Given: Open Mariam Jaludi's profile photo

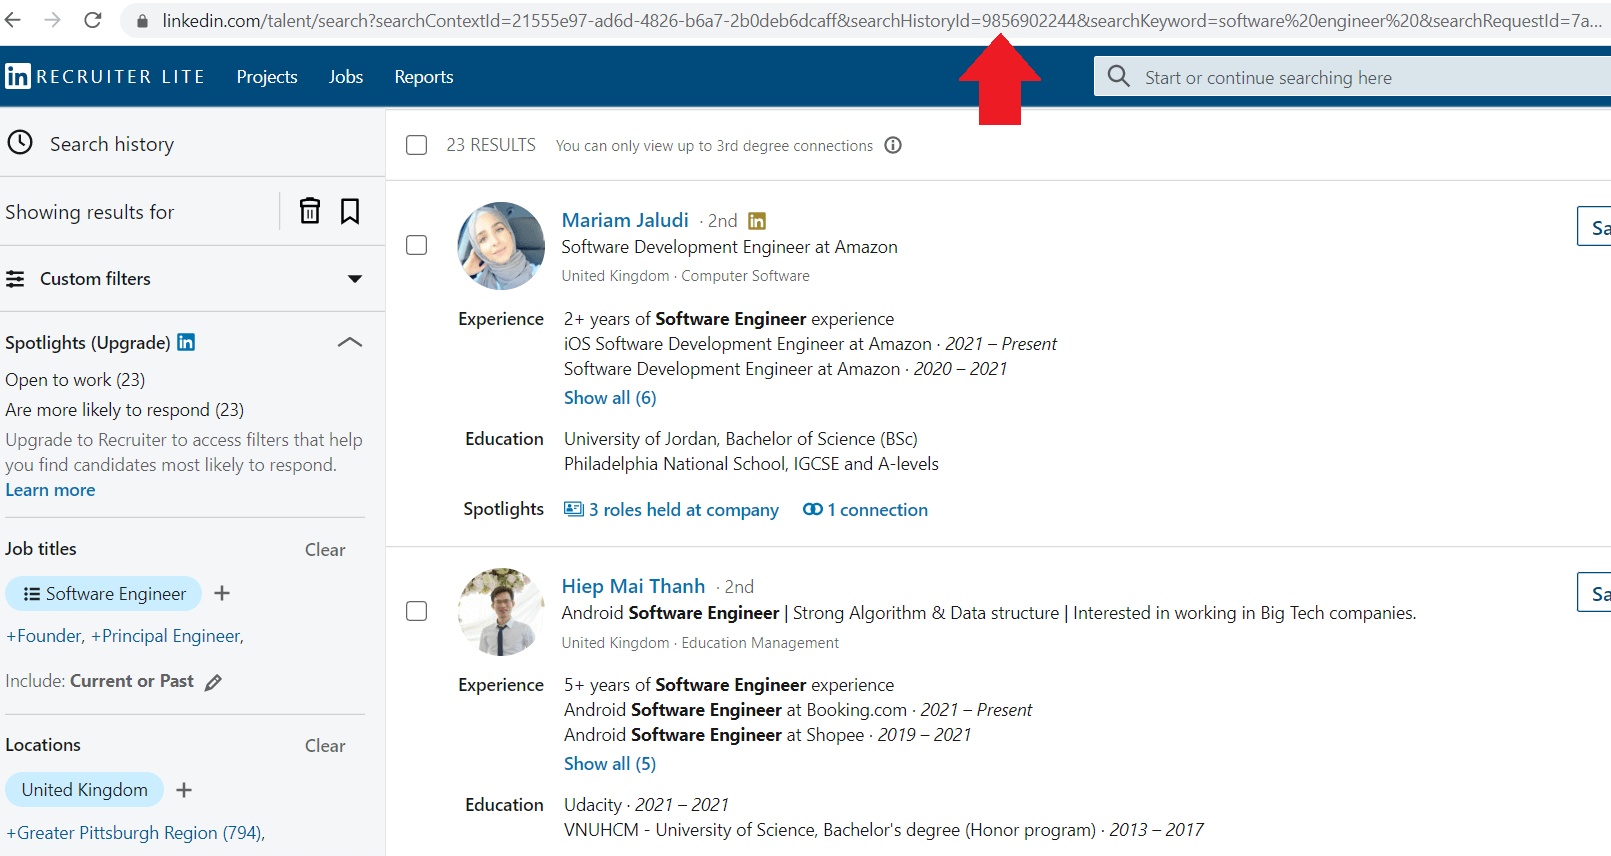Looking at the screenshot, I should (501, 246).
